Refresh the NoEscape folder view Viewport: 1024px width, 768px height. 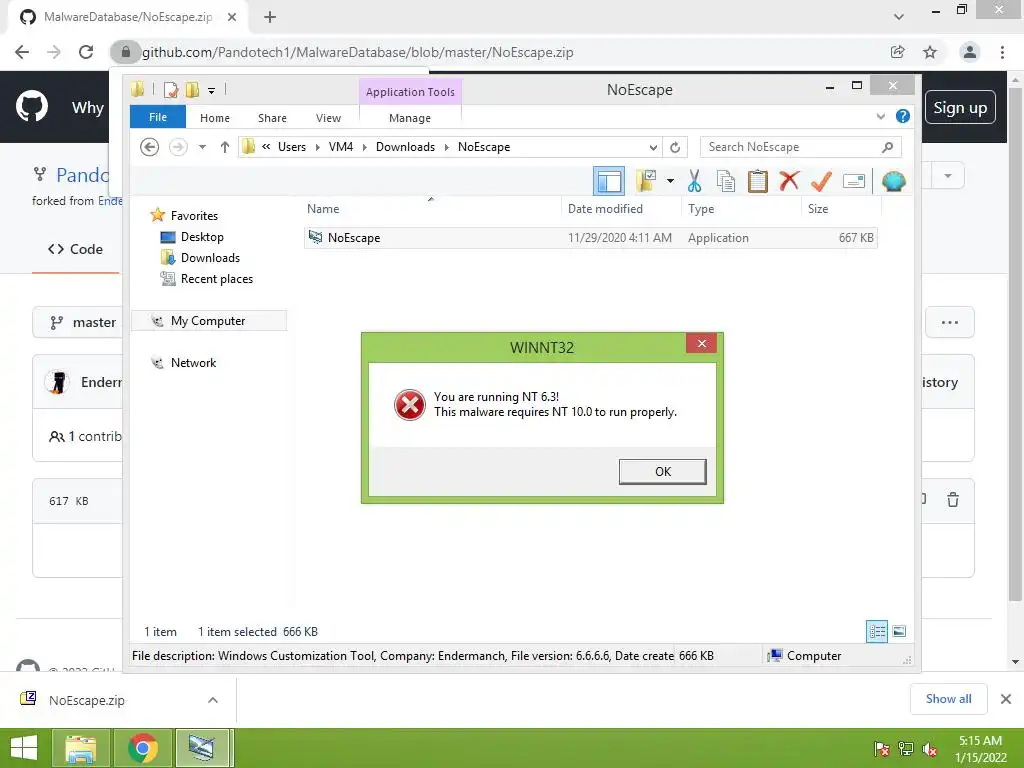click(675, 147)
